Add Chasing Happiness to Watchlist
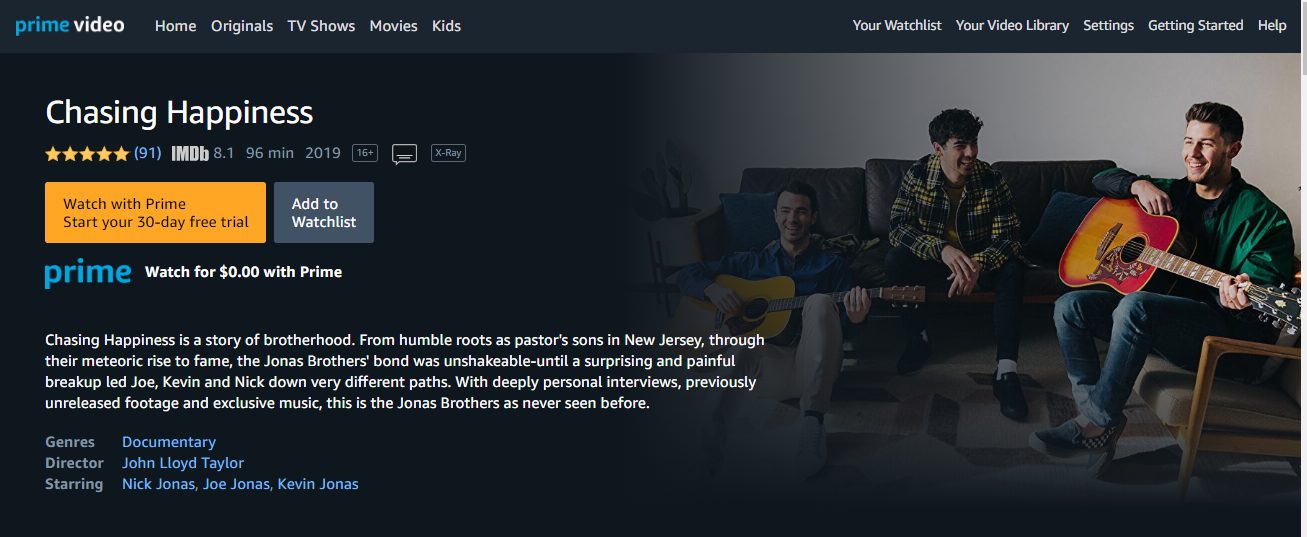This screenshot has height=537, width=1307. 324,212
